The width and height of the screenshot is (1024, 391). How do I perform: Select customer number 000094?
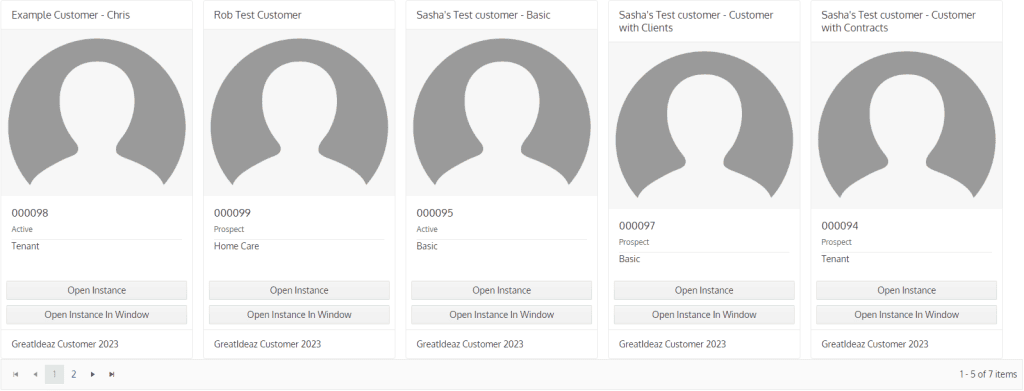tap(840, 226)
